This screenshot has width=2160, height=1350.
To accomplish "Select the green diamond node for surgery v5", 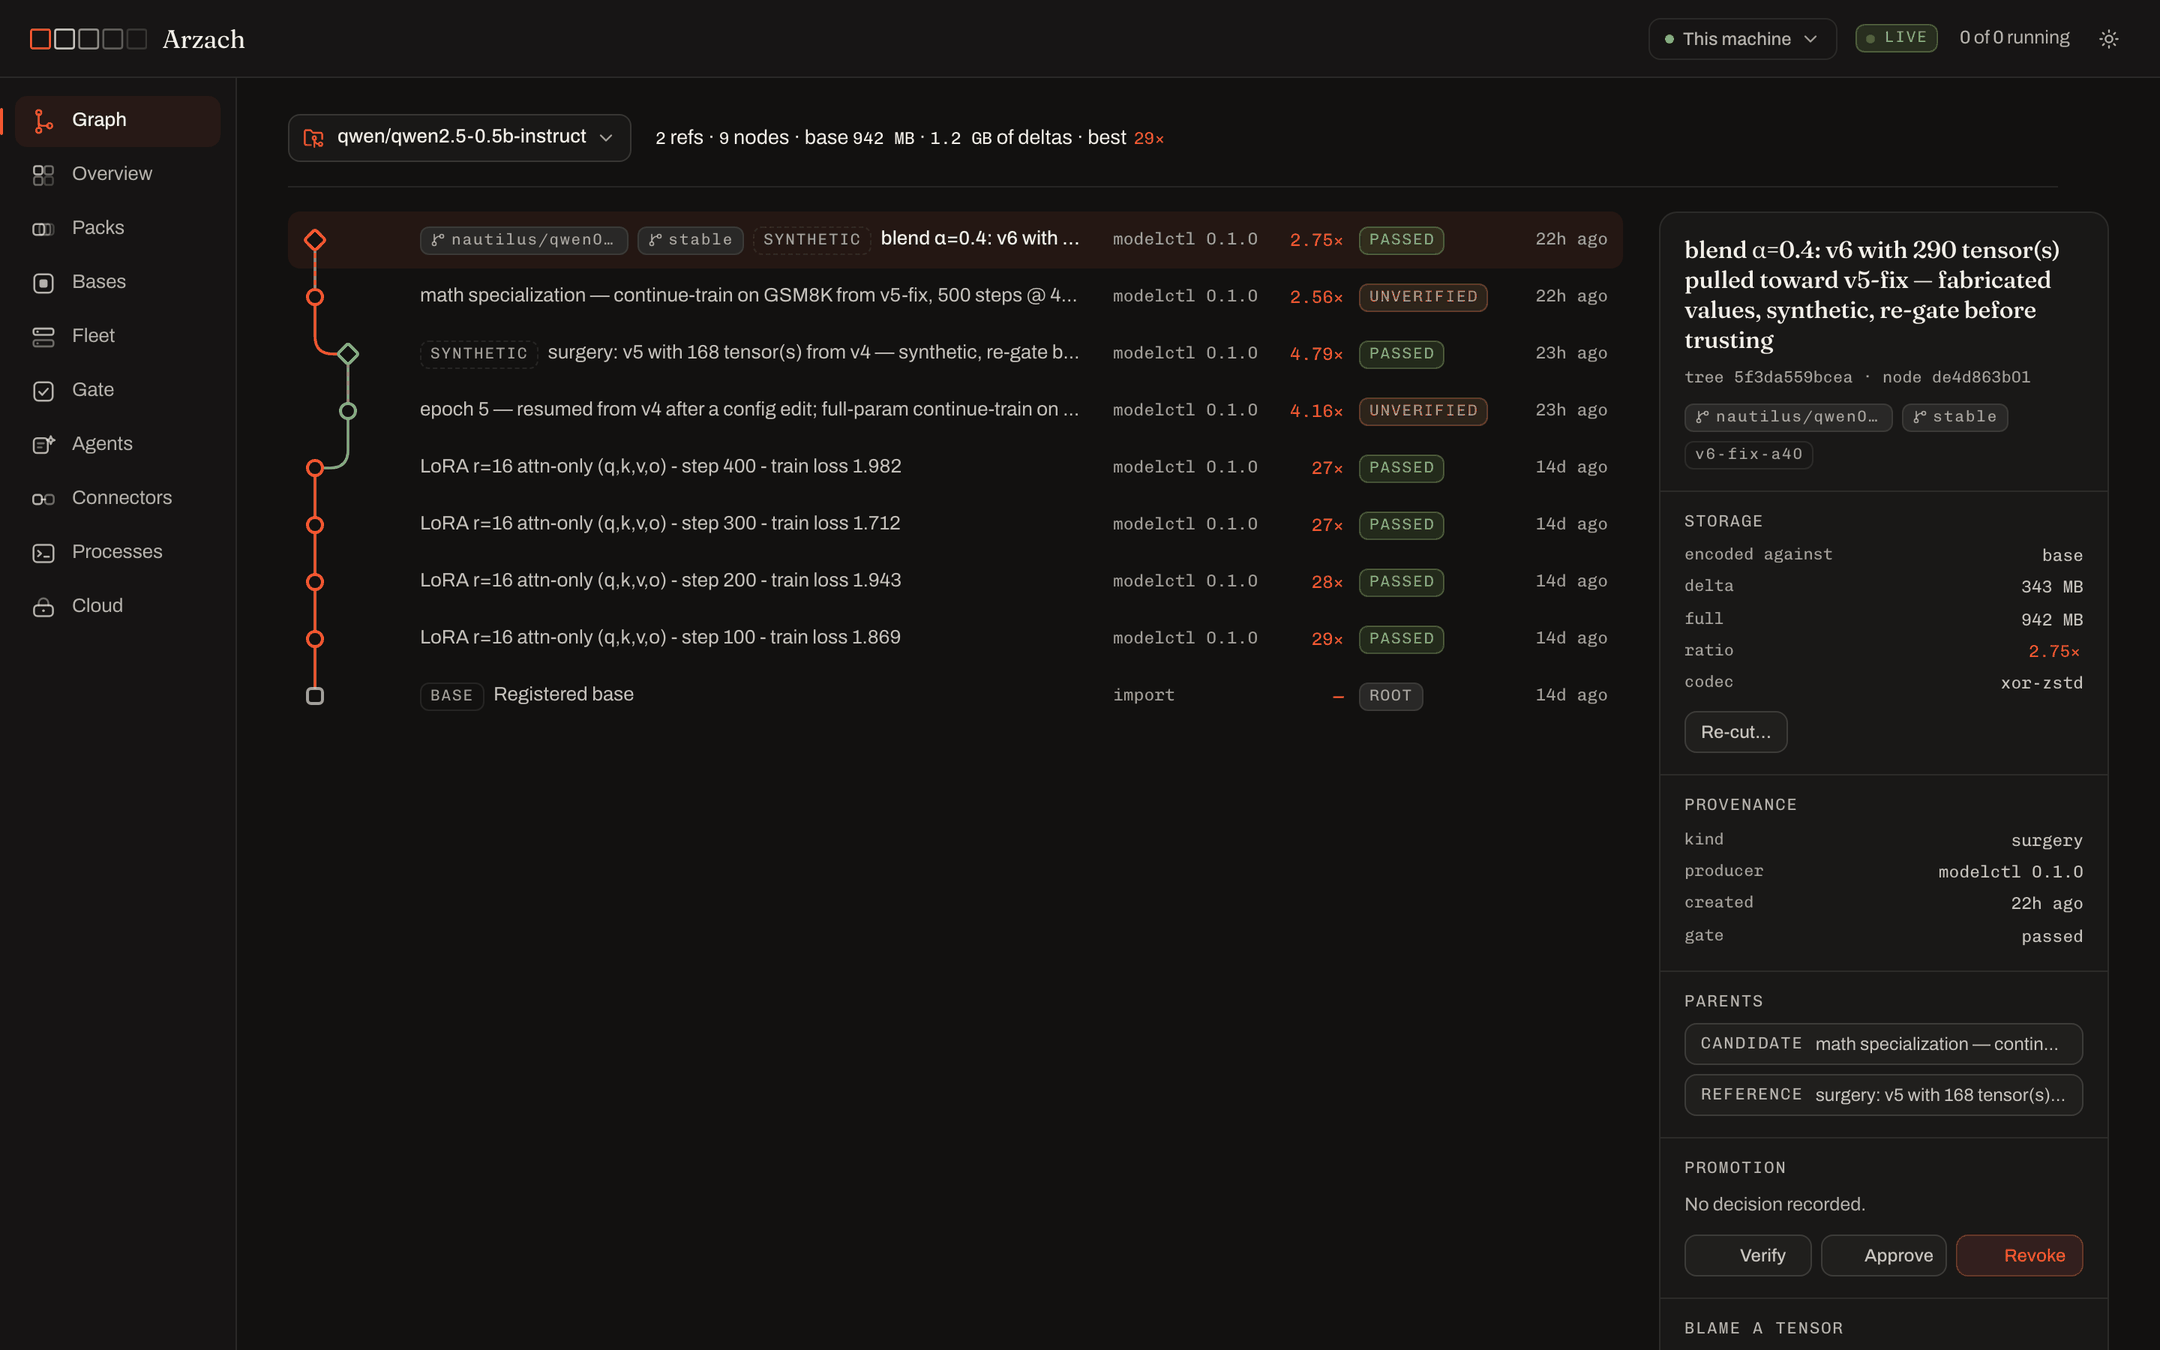I will 348,354.
